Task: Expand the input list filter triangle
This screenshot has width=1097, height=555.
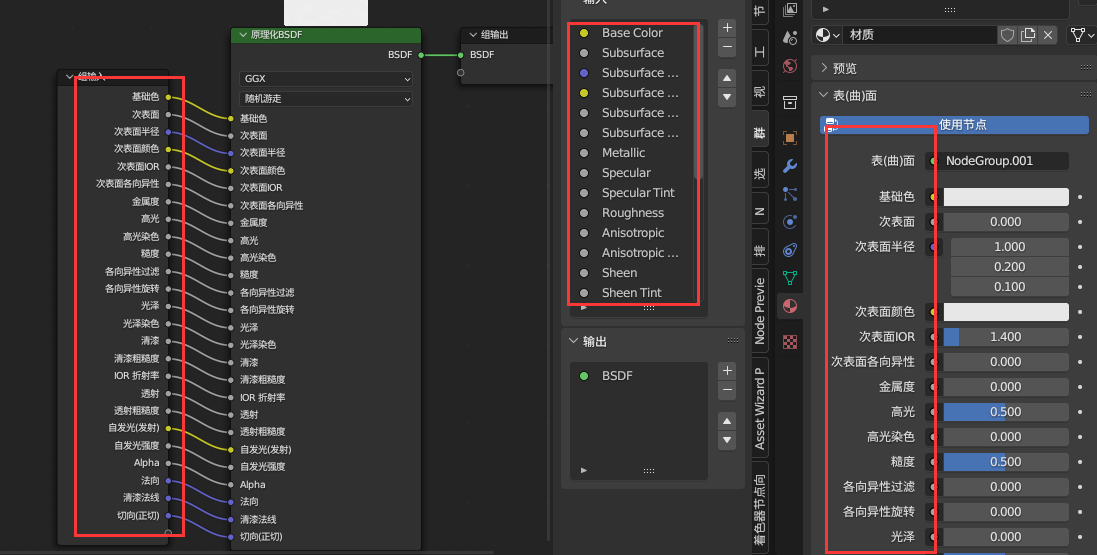Action: coord(583,307)
